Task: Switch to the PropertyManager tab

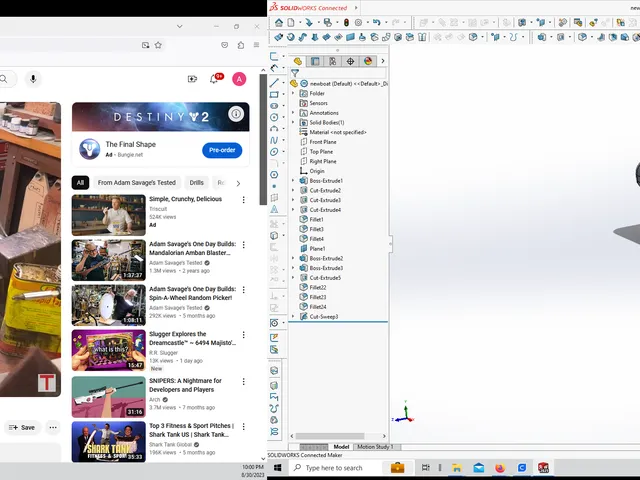Action: point(315,61)
